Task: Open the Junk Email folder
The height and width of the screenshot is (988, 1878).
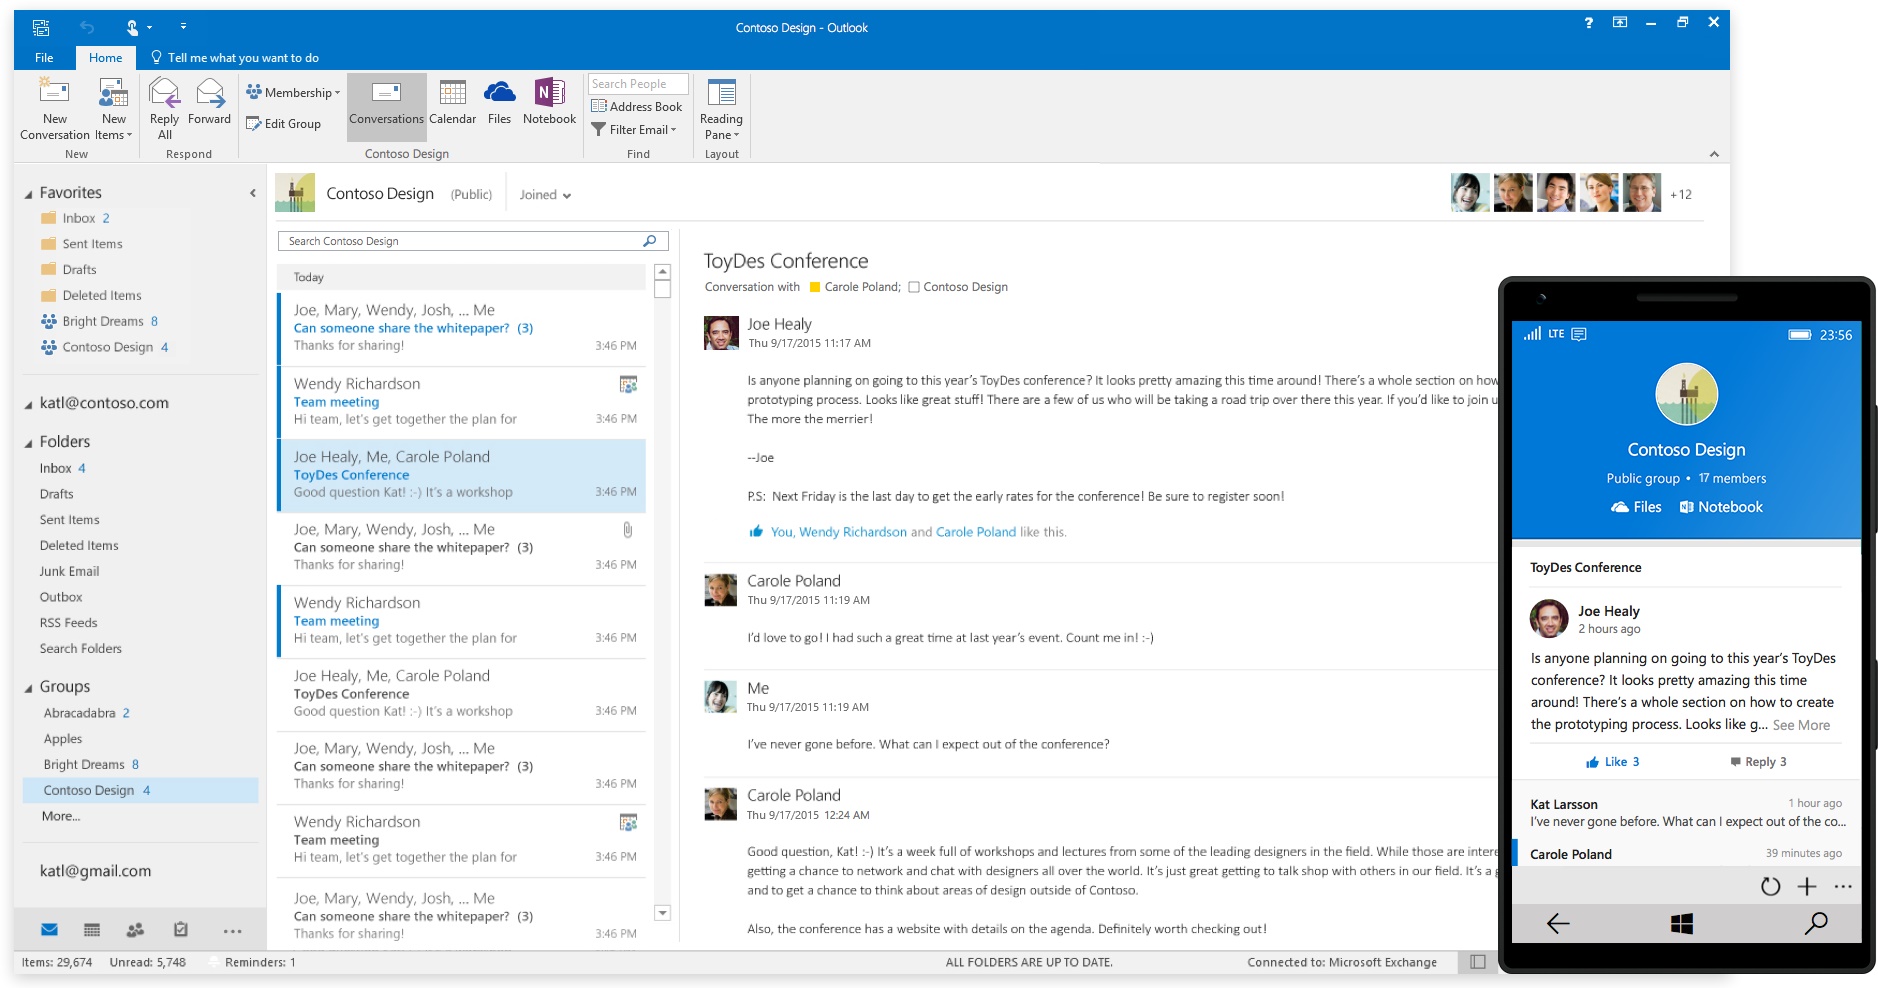Action: click(69, 571)
